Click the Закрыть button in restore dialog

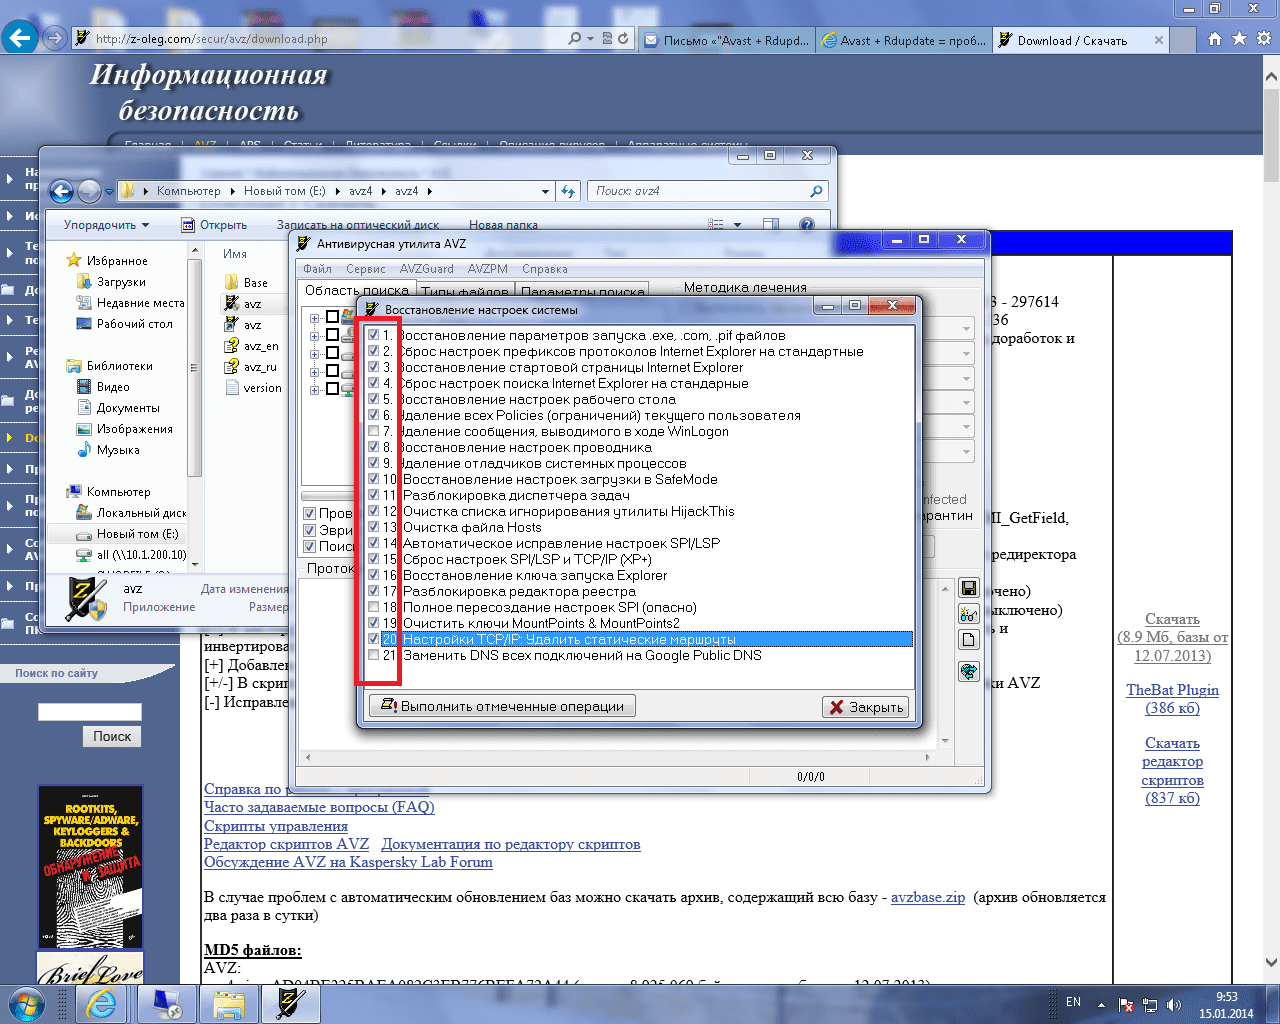tap(866, 707)
